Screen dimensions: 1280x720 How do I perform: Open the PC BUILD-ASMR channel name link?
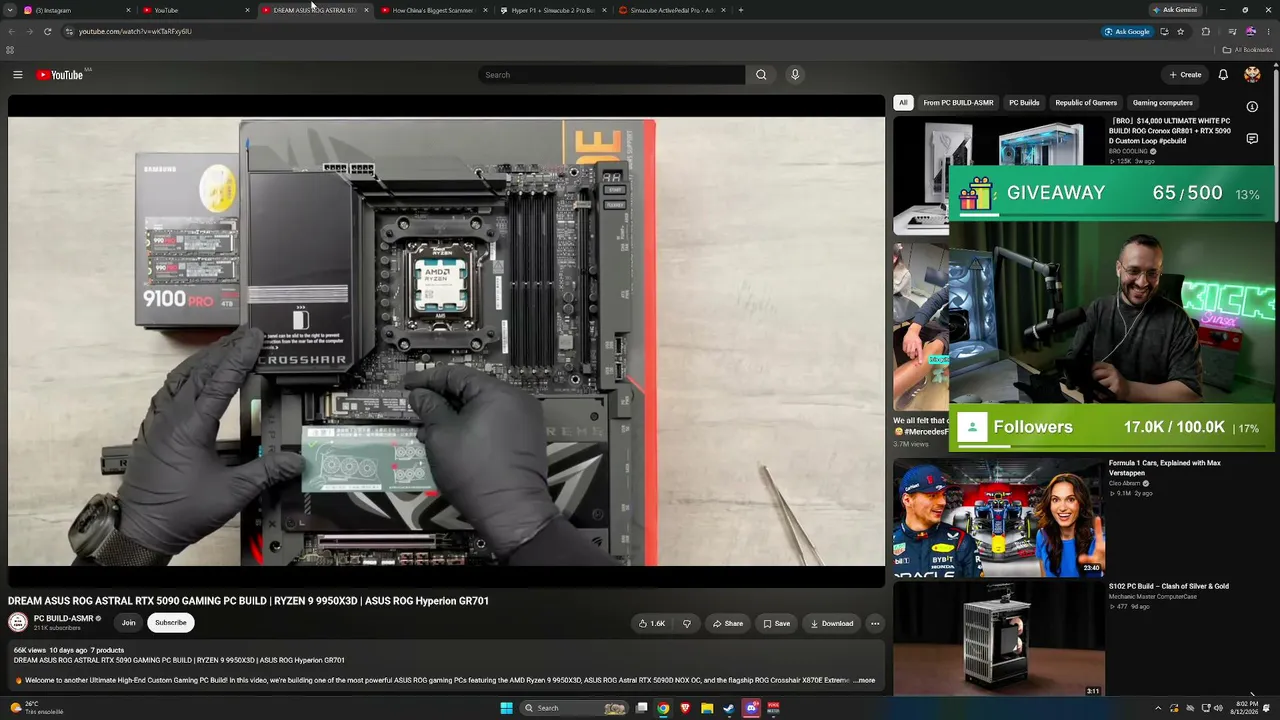pyautogui.click(x=64, y=618)
